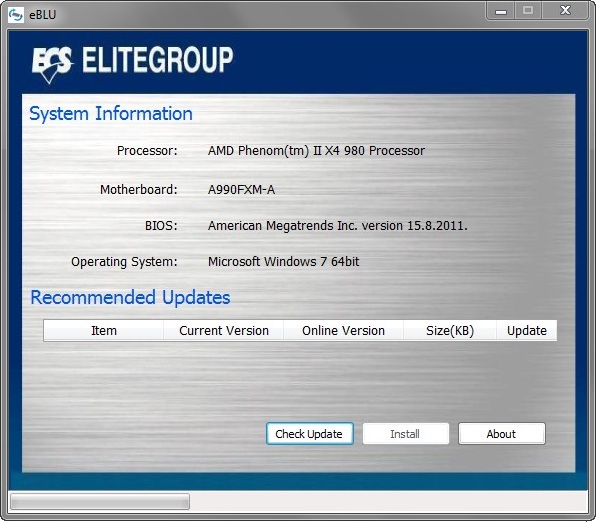Click the Current Version column header
596x522 pixels.
tap(224, 330)
